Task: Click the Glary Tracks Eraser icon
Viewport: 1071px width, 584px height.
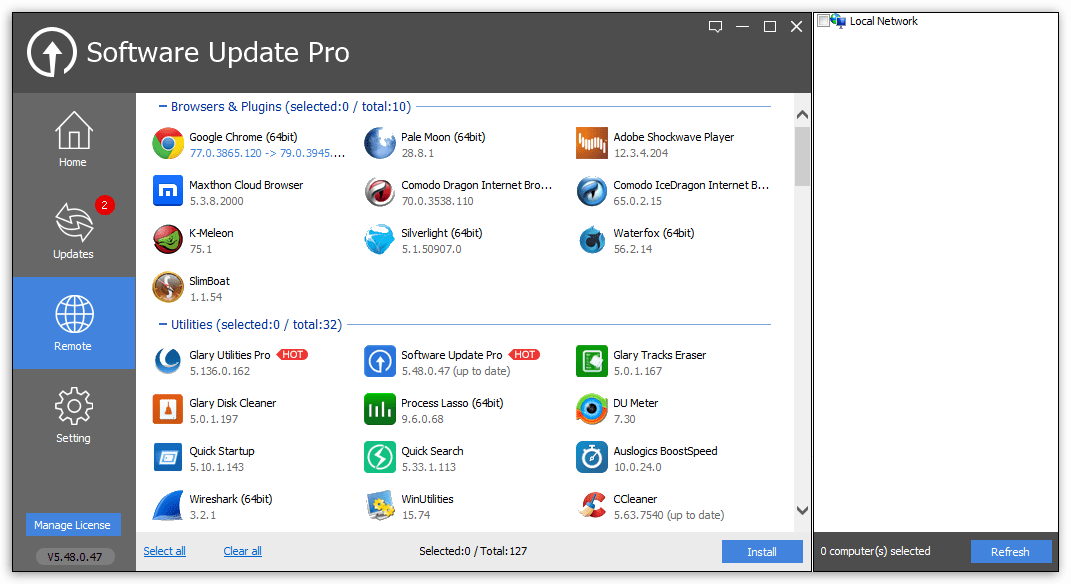Action: pyautogui.click(x=592, y=361)
